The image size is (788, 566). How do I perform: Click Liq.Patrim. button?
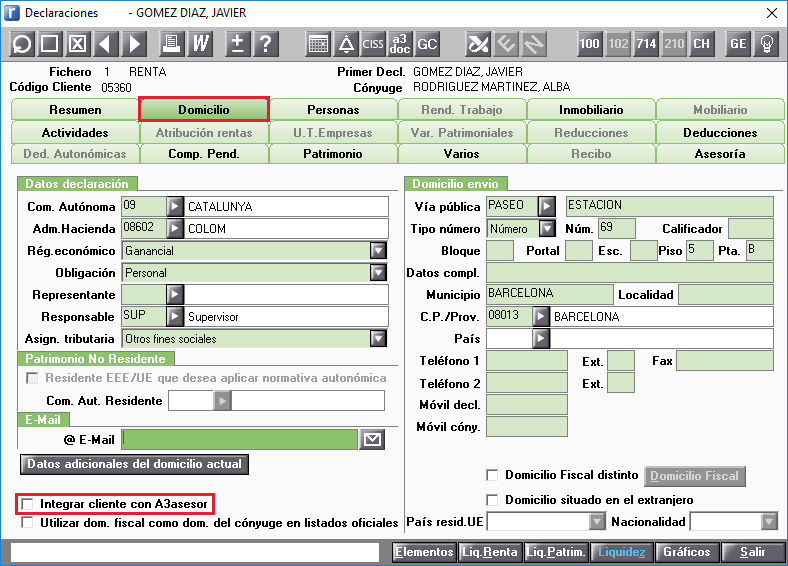pyautogui.click(x=556, y=552)
